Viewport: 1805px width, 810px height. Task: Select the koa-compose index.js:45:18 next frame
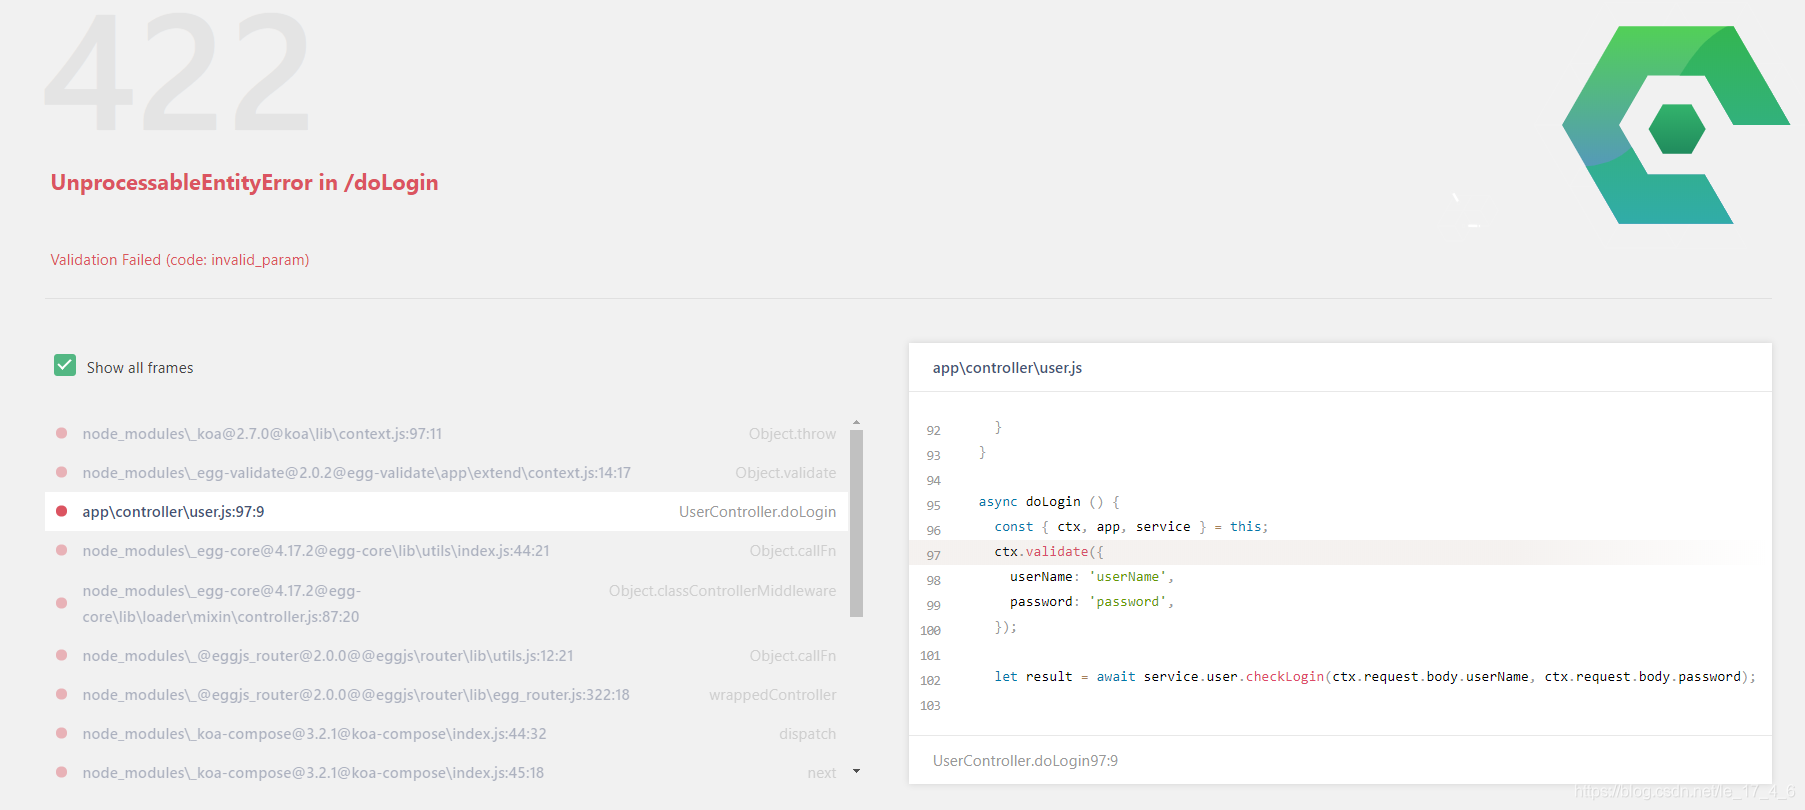pos(446,773)
